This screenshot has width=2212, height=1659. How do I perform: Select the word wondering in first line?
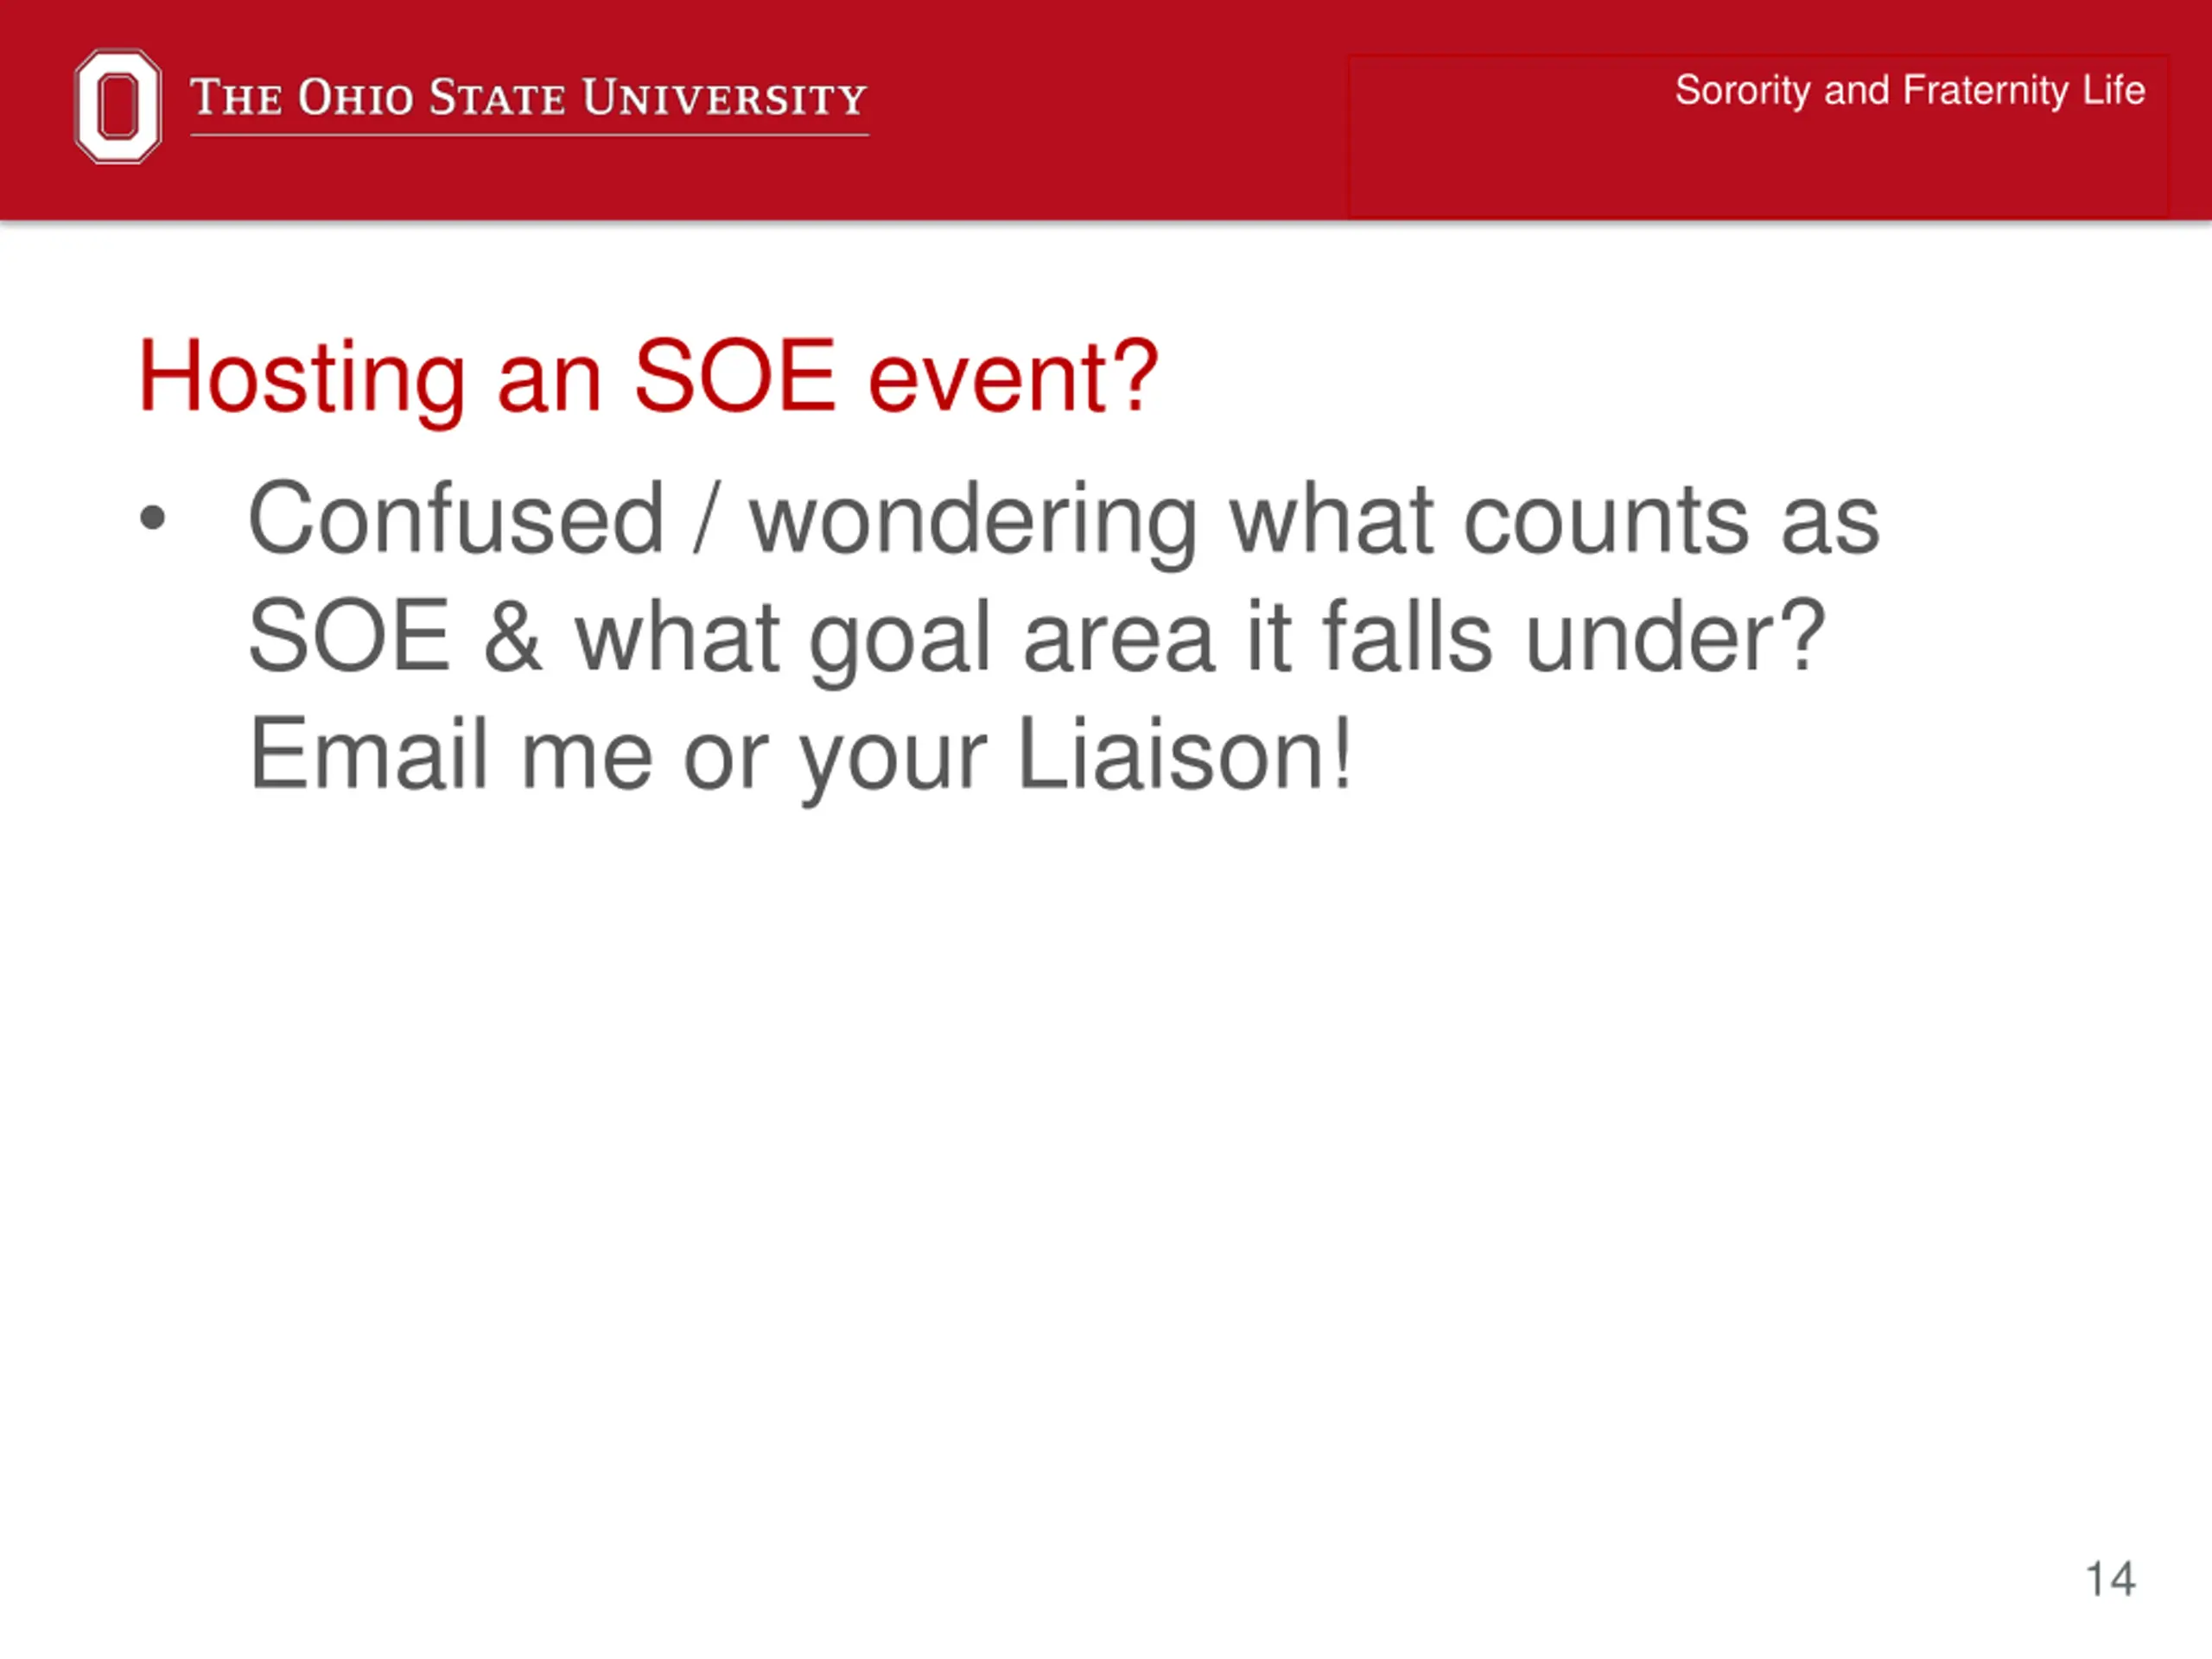(973, 522)
